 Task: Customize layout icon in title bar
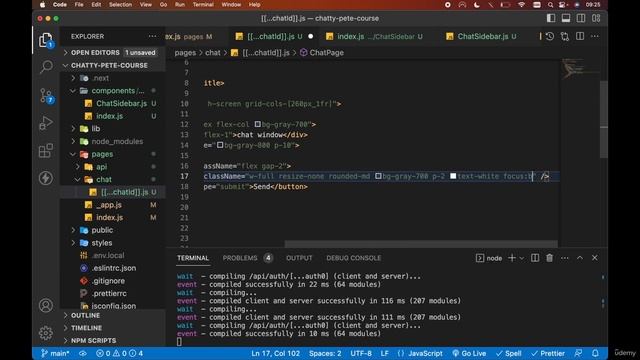pyautogui.click(x=596, y=18)
